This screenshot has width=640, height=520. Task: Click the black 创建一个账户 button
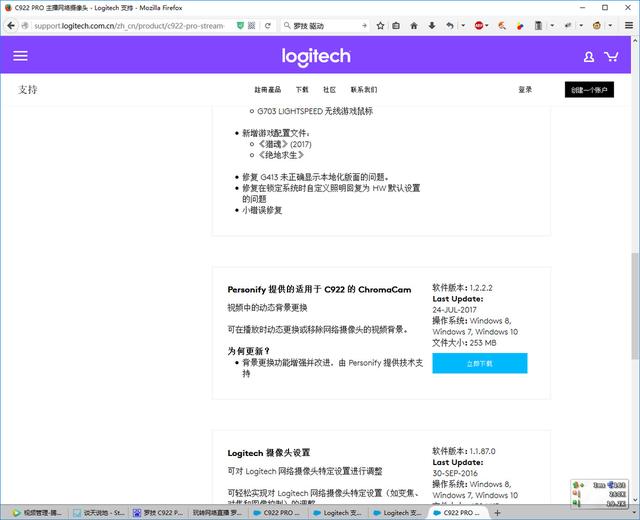pos(589,90)
